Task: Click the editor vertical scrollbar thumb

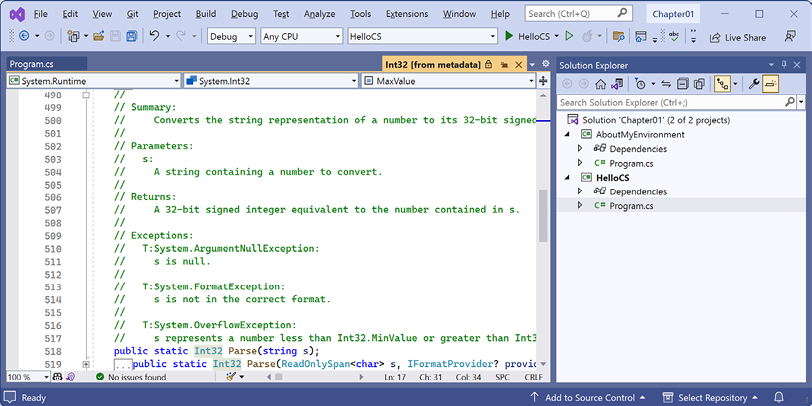Action: tap(543, 215)
